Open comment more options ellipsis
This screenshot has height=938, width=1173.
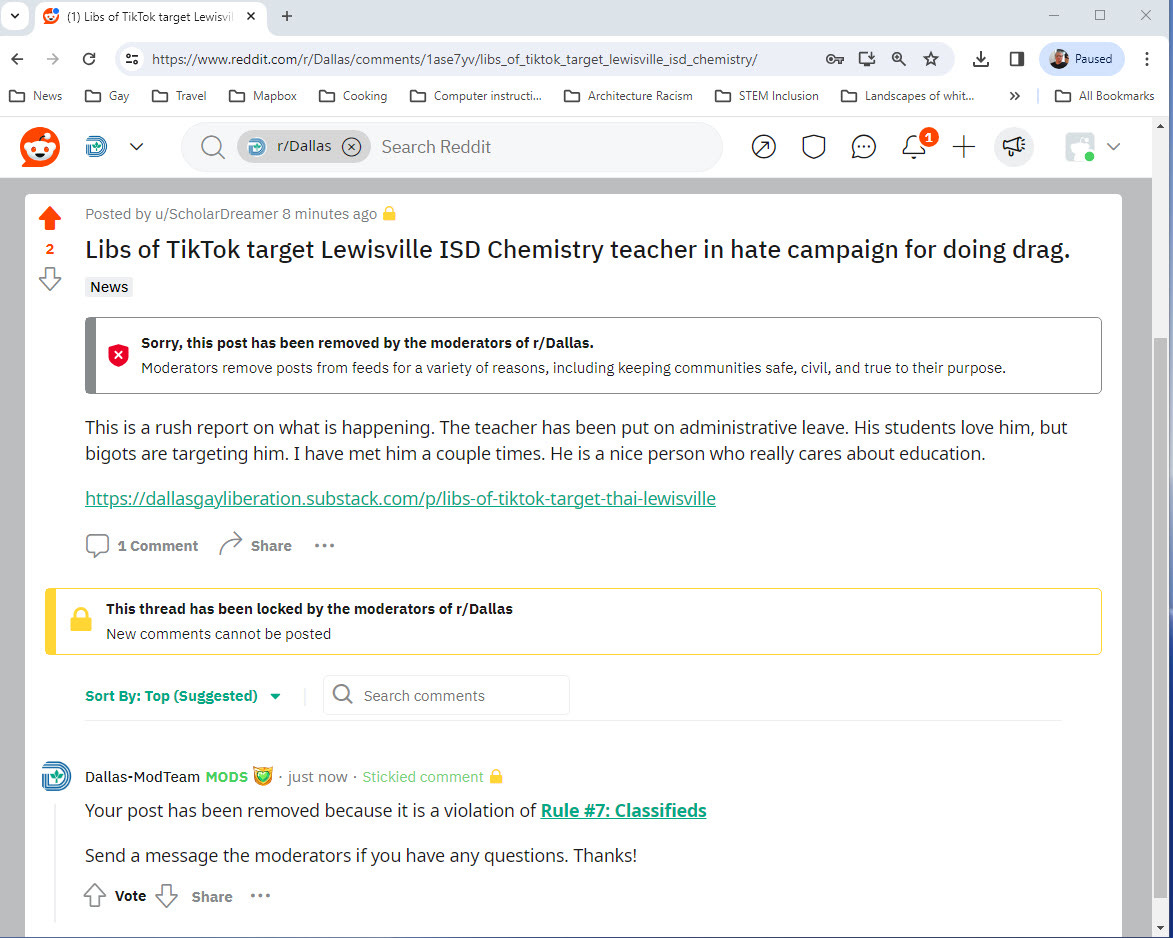click(x=260, y=895)
